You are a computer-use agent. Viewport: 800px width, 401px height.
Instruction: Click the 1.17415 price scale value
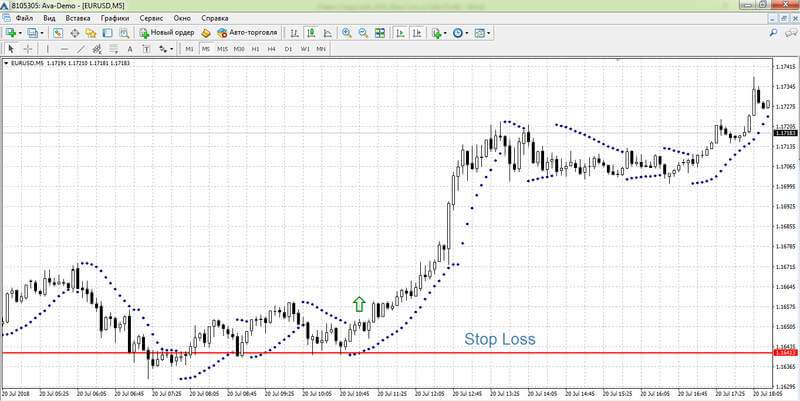point(786,67)
